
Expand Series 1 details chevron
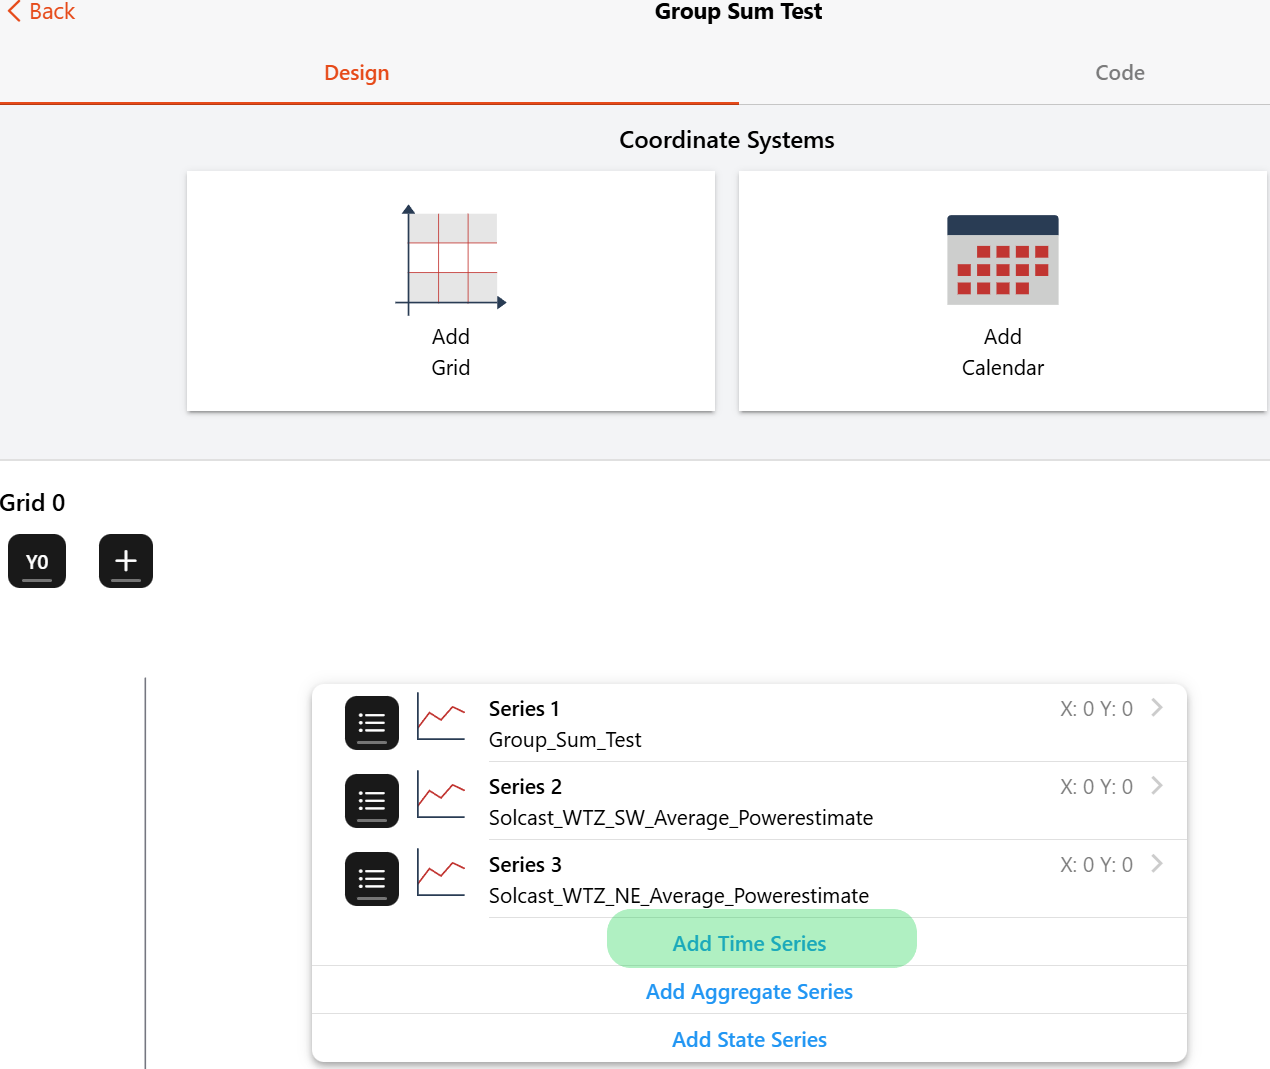coord(1157,708)
